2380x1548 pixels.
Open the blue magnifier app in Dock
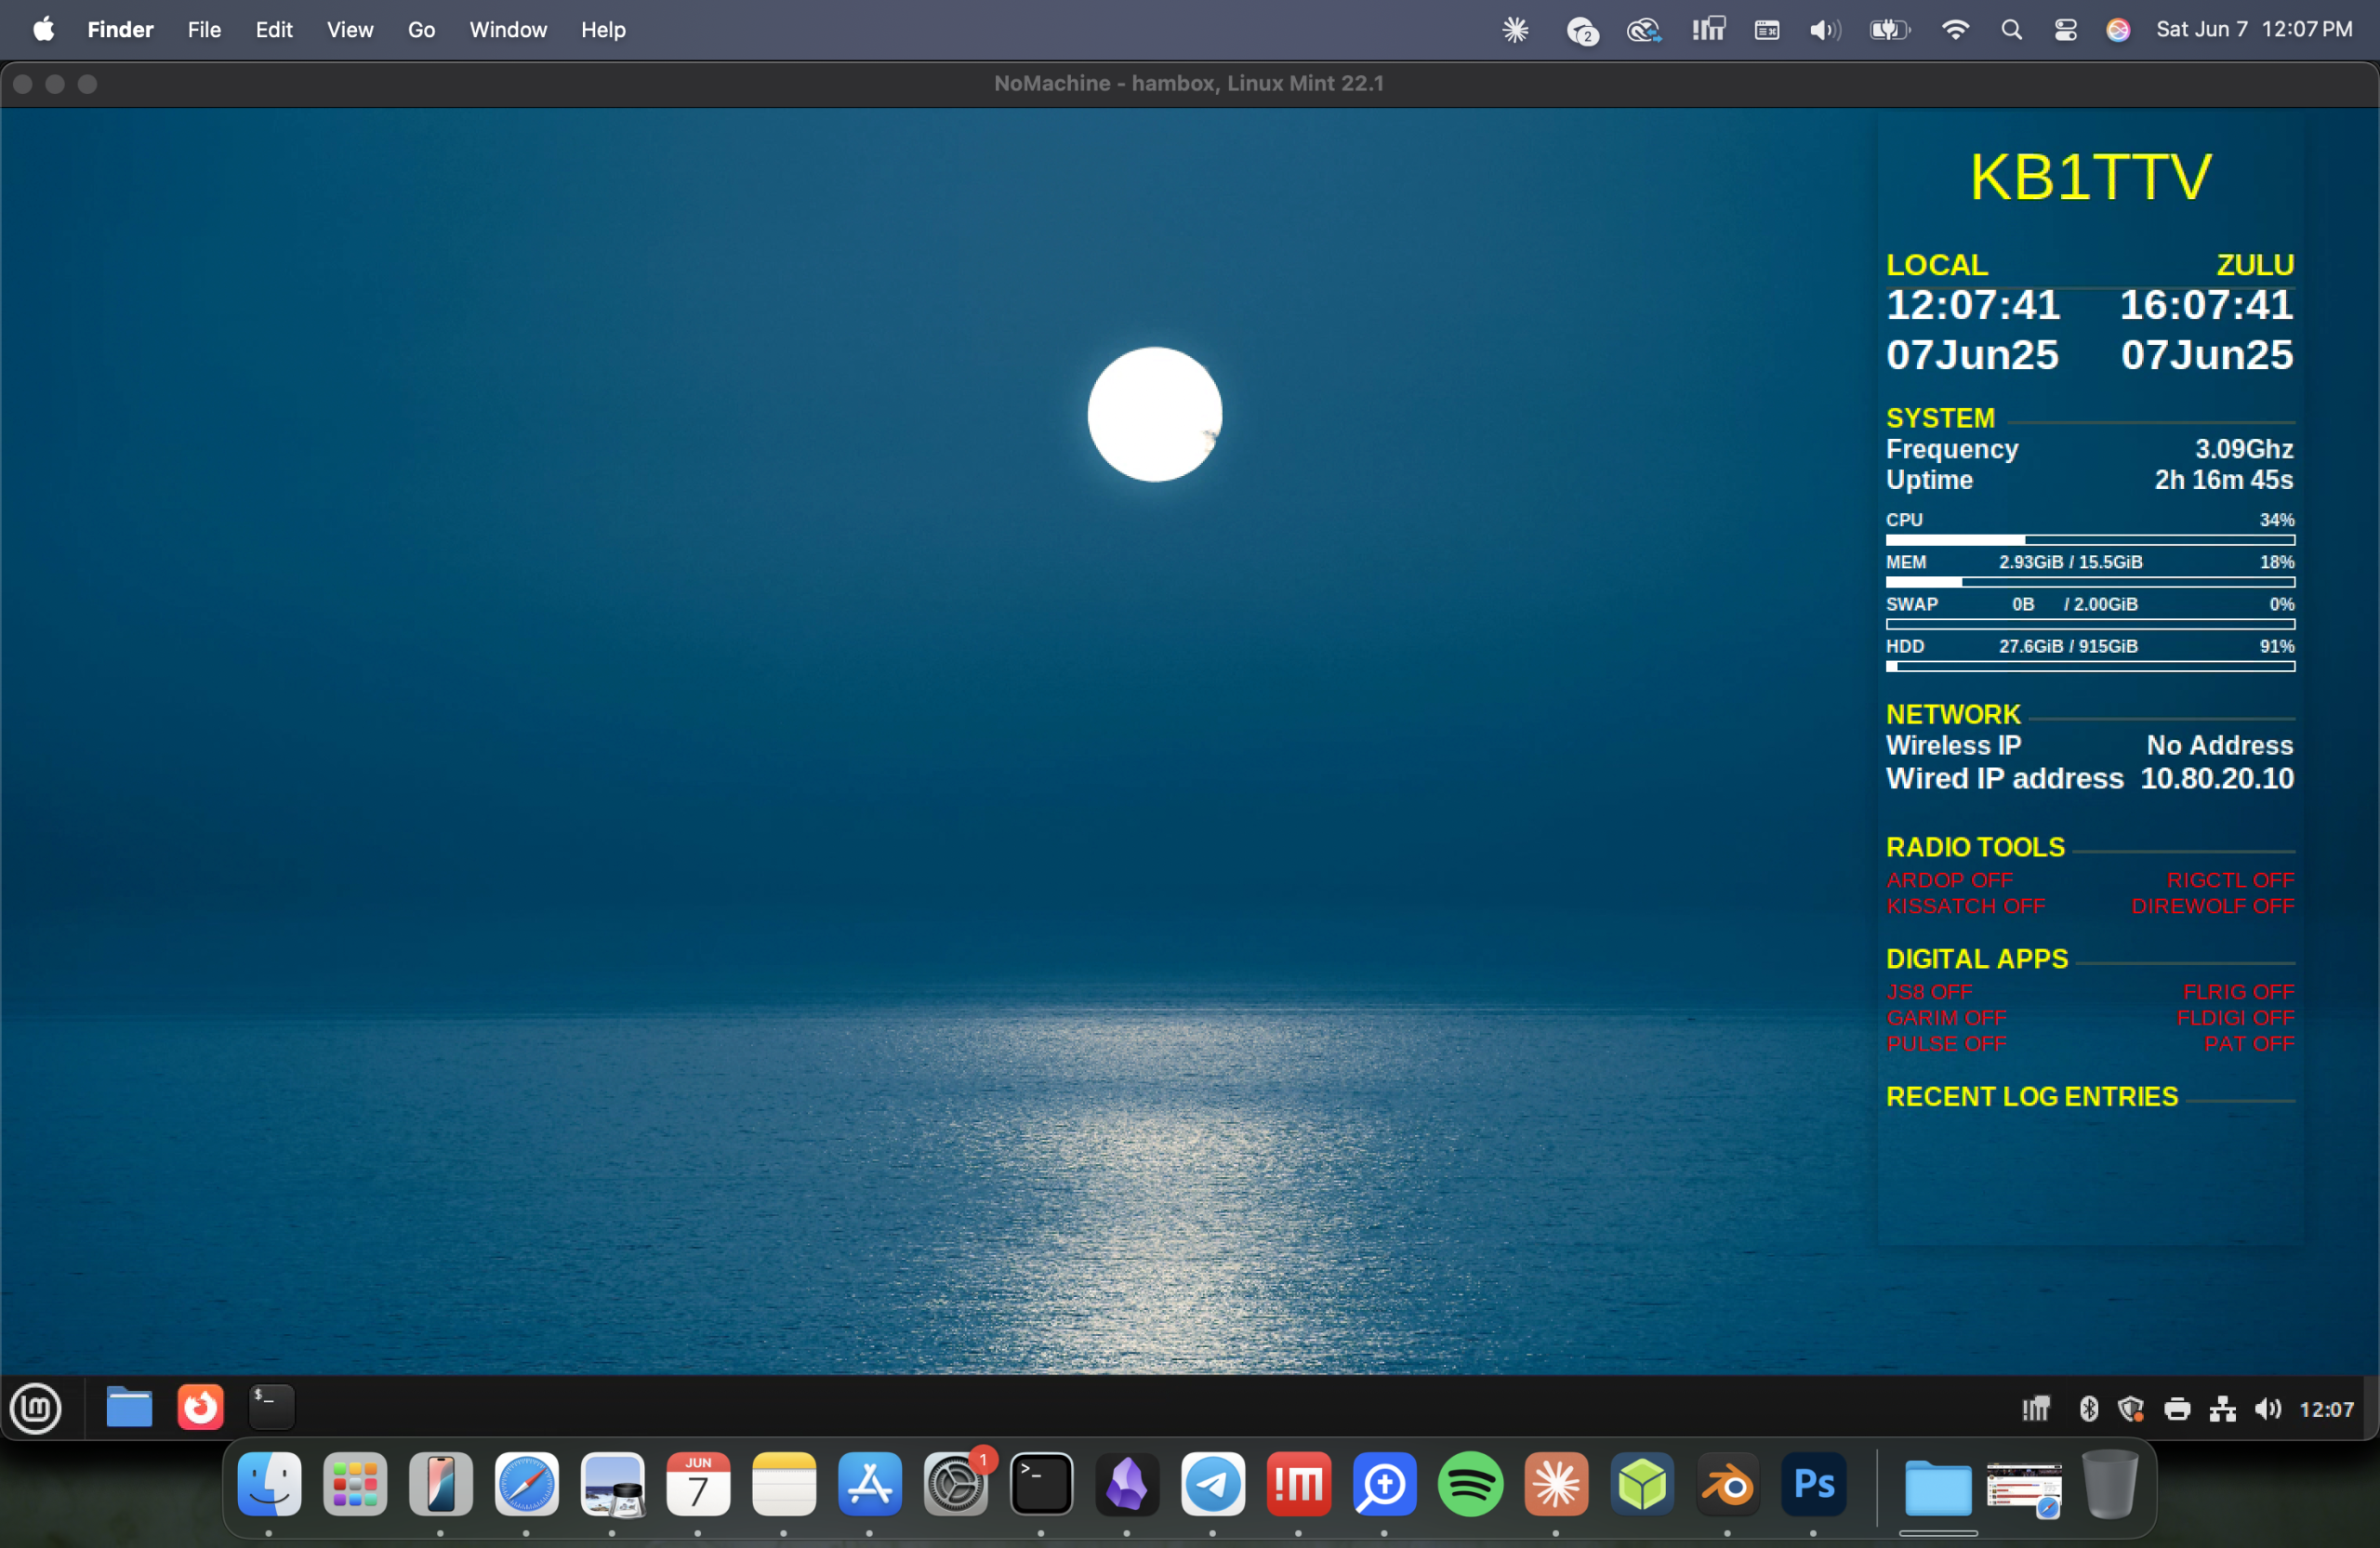pos(1385,1485)
